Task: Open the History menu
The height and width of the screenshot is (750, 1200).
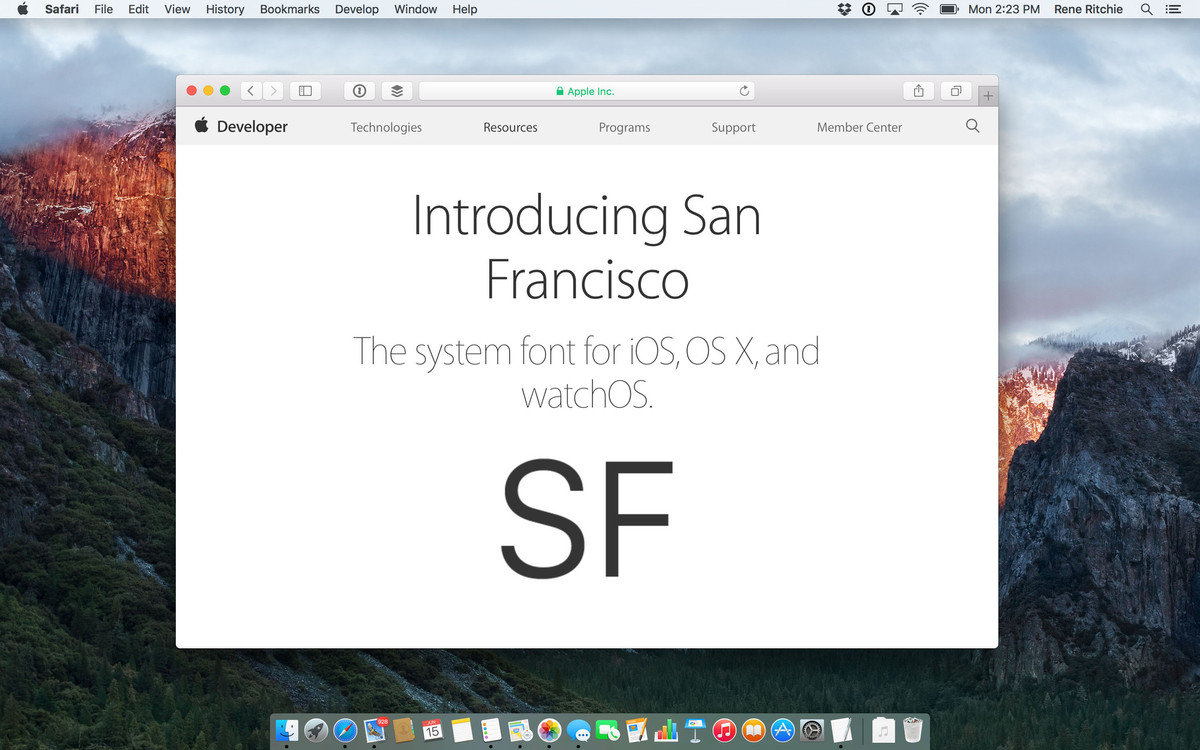Action: tap(225, 9)
